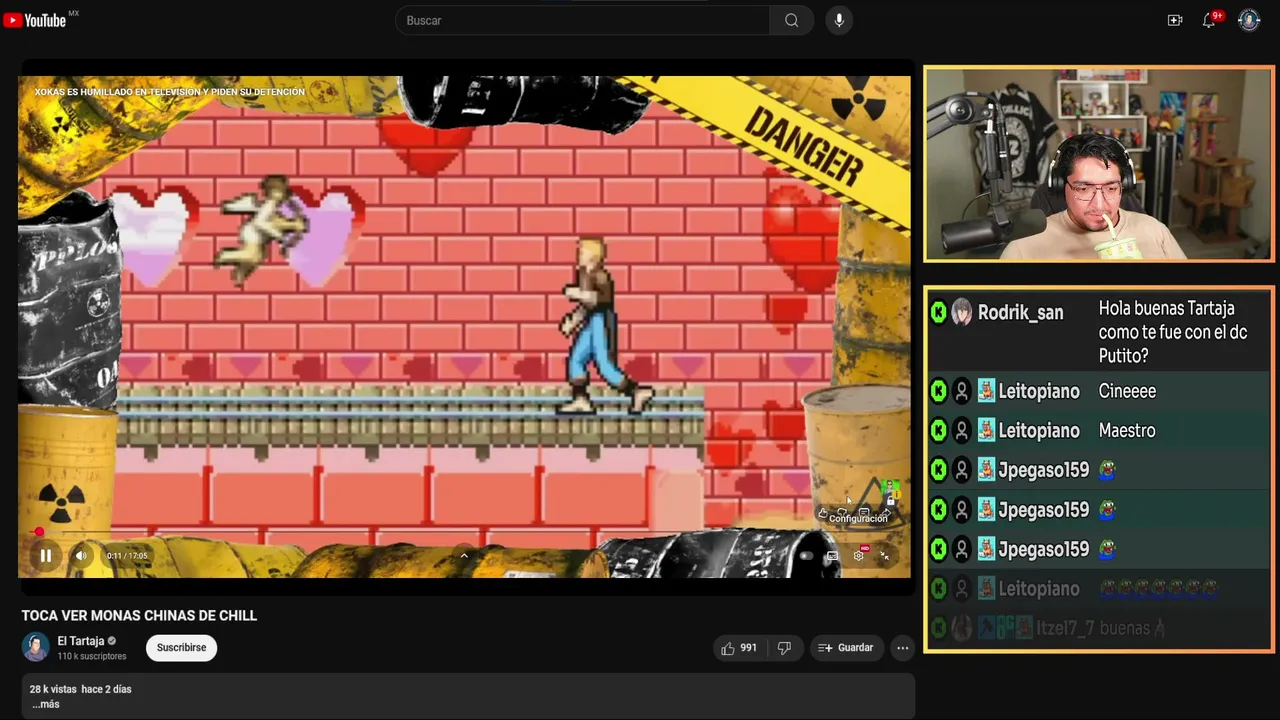The image size is (1280, 720).
Task: Open player settings gear
Action: (858, 556)
